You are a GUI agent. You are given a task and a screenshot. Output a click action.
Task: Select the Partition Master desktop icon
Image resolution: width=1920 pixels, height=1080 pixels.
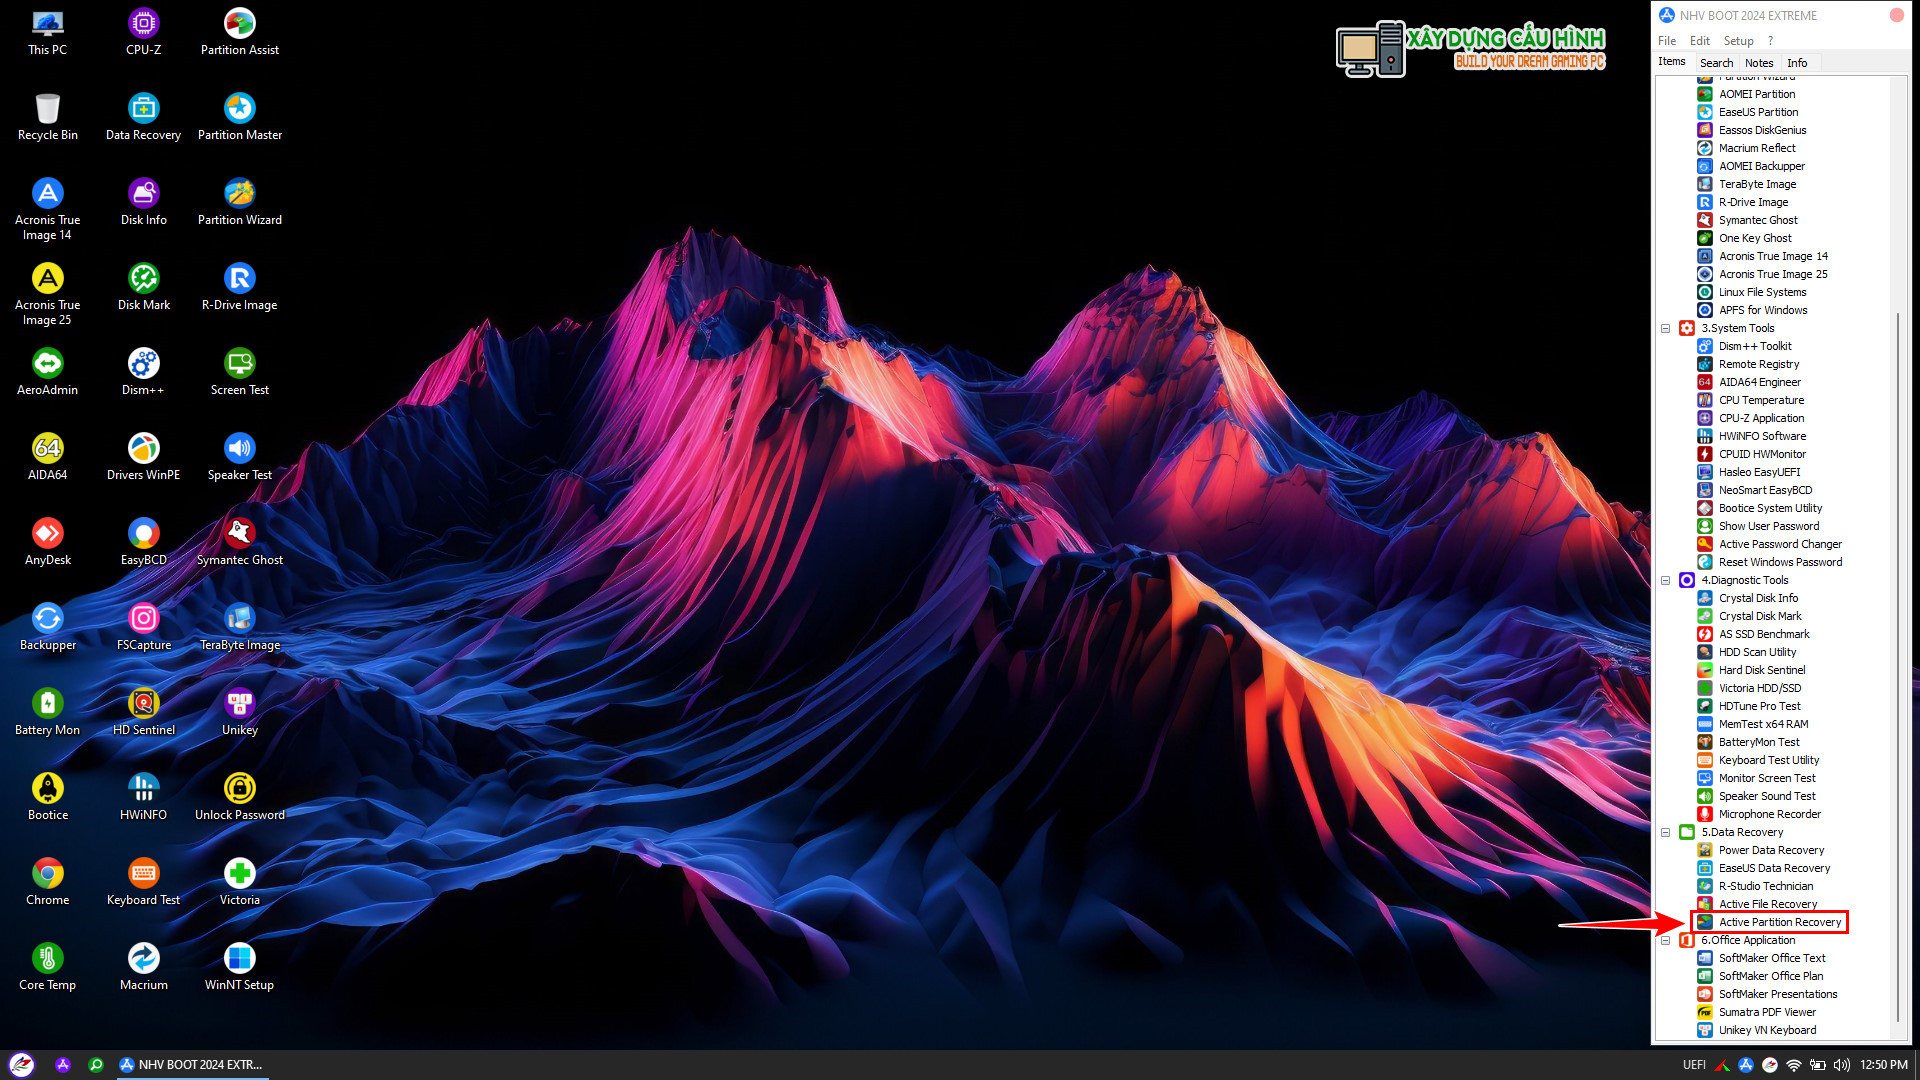pos(239,117)
